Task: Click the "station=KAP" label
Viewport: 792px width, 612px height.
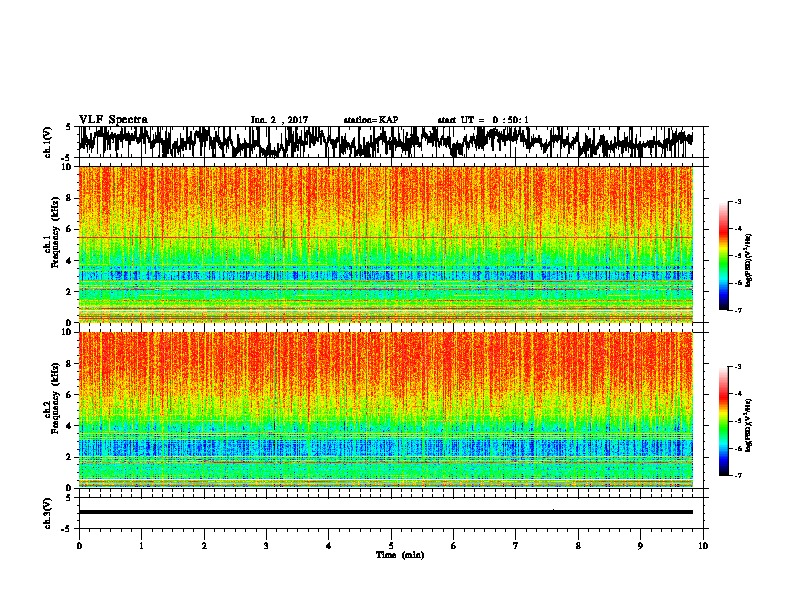Action: tap(371, 120)
